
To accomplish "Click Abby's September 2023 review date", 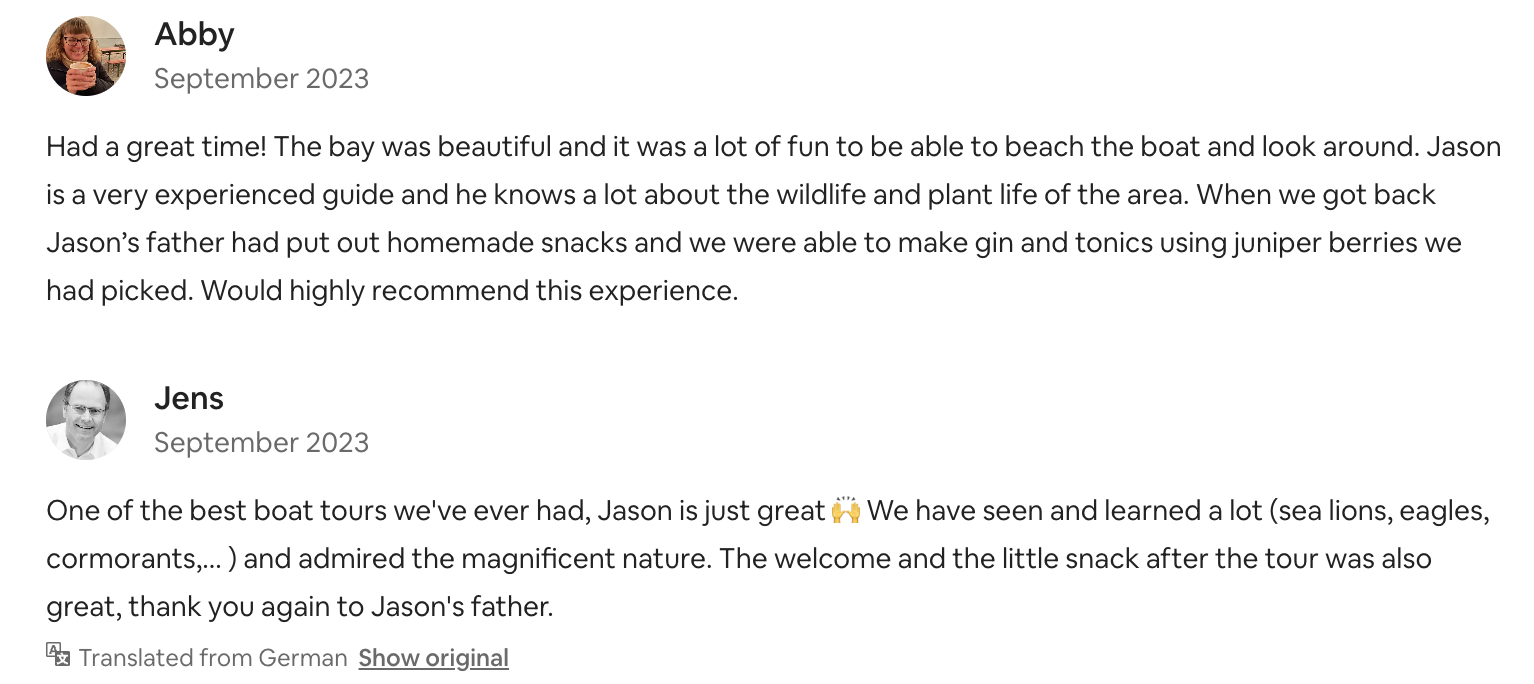I will 261,78.
